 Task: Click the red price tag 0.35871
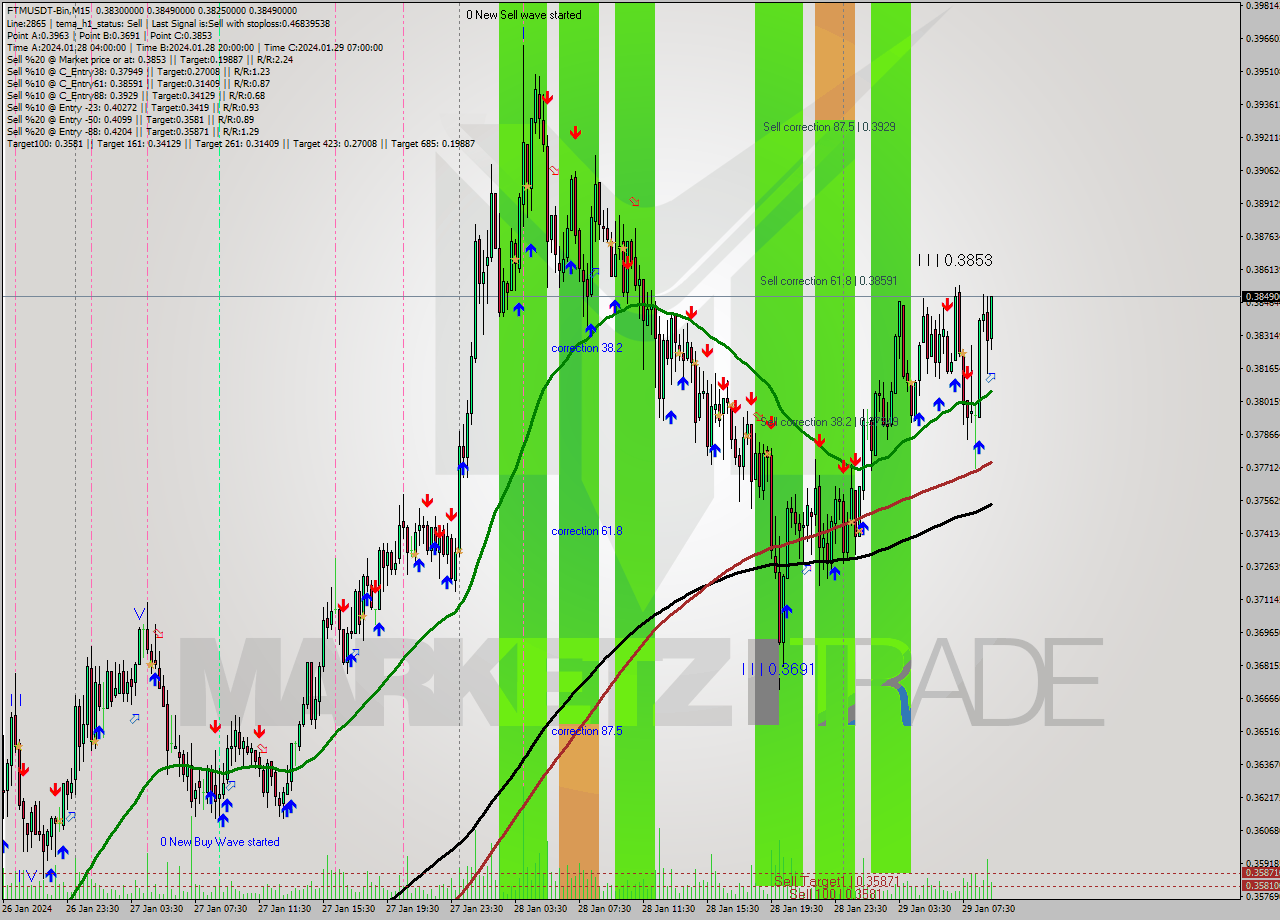click(x=1260, y=873)
